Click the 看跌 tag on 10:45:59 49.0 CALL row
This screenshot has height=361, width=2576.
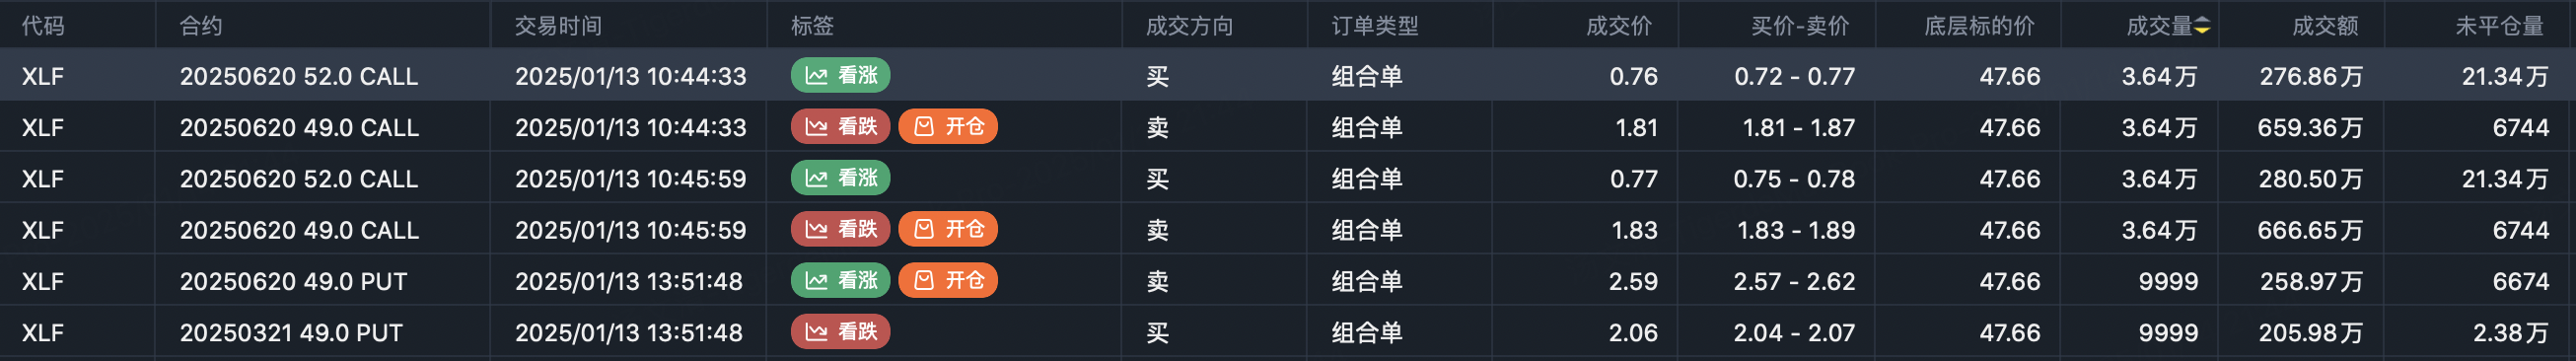840,230
